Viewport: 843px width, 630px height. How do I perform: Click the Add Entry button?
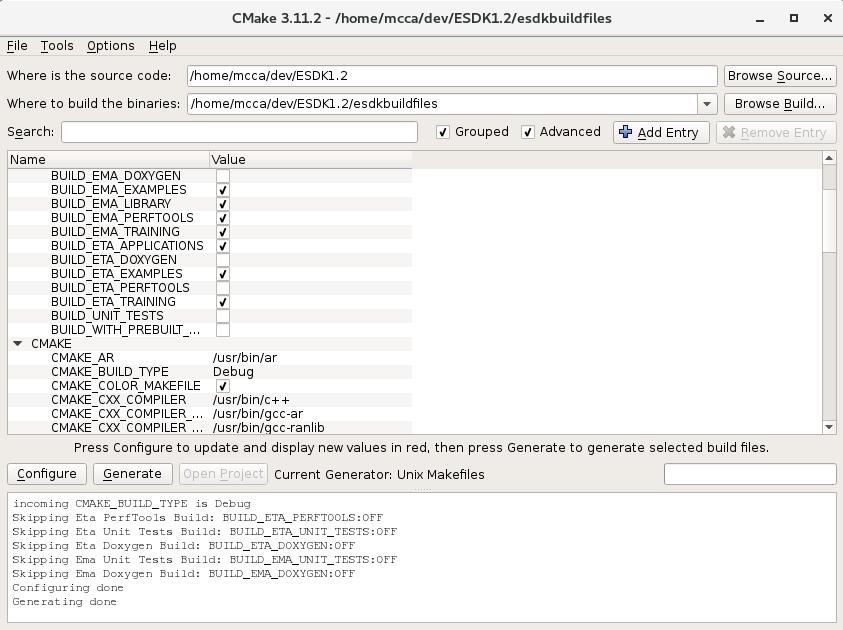point(661,132)
